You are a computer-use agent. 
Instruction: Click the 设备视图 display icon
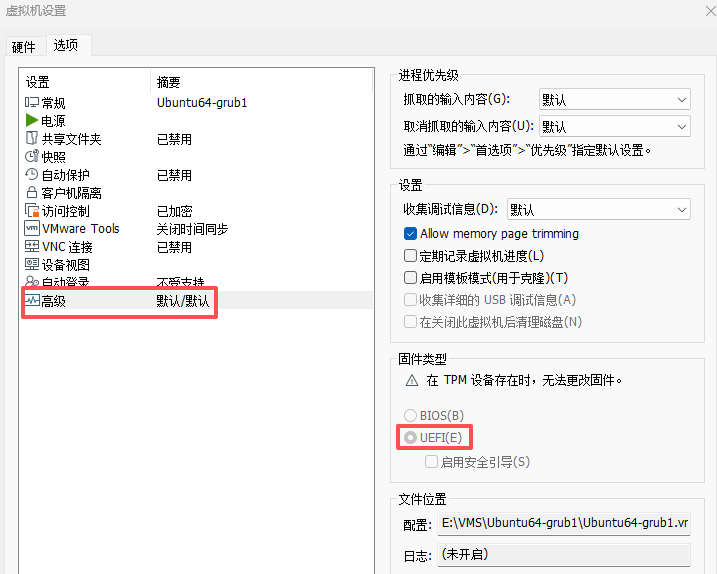tap(32, 264)
